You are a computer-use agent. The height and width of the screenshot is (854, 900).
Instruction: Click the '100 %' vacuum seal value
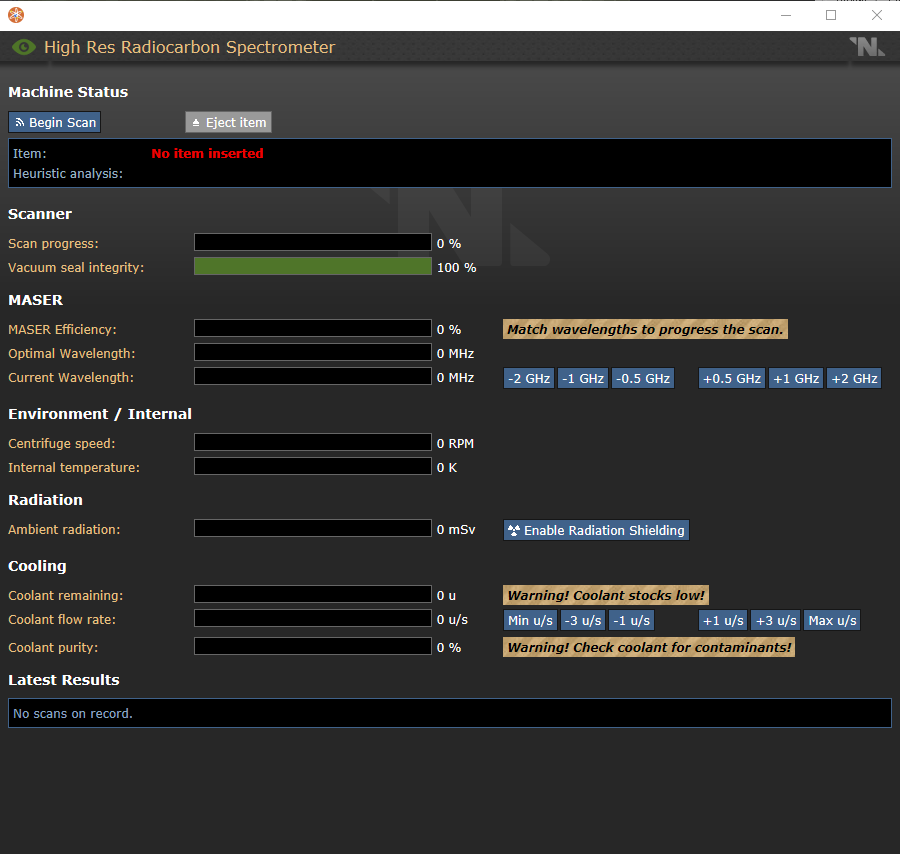[x=456, y=267]
